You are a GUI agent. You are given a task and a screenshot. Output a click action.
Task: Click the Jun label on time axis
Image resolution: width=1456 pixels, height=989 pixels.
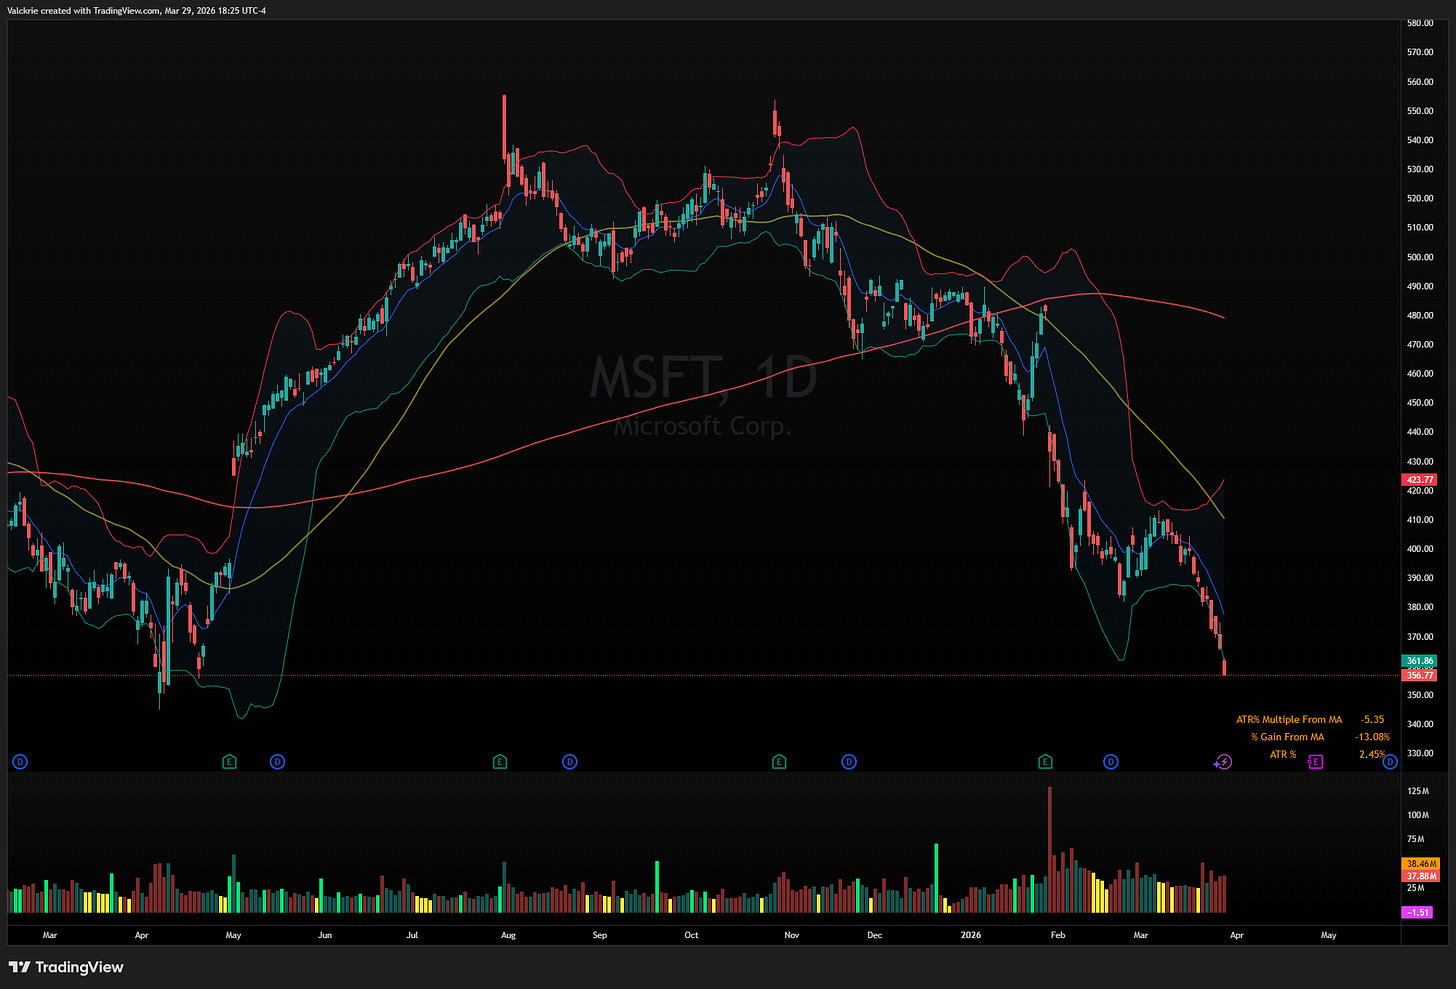325,935
